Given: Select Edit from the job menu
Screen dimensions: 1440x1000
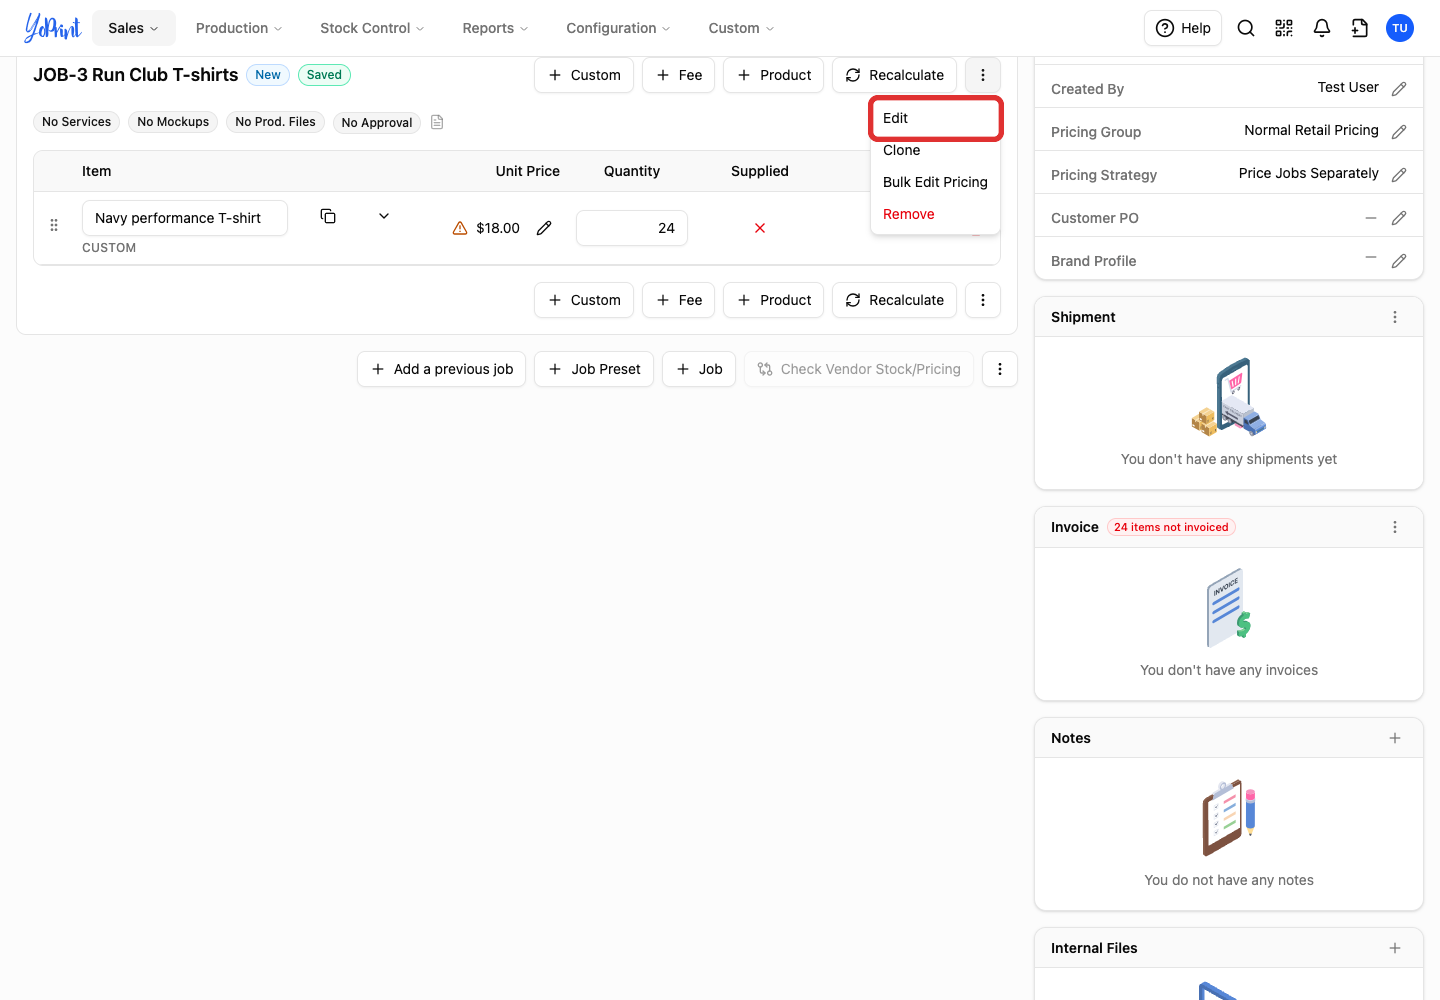Looking at the screenshot, I should [935, 118].
